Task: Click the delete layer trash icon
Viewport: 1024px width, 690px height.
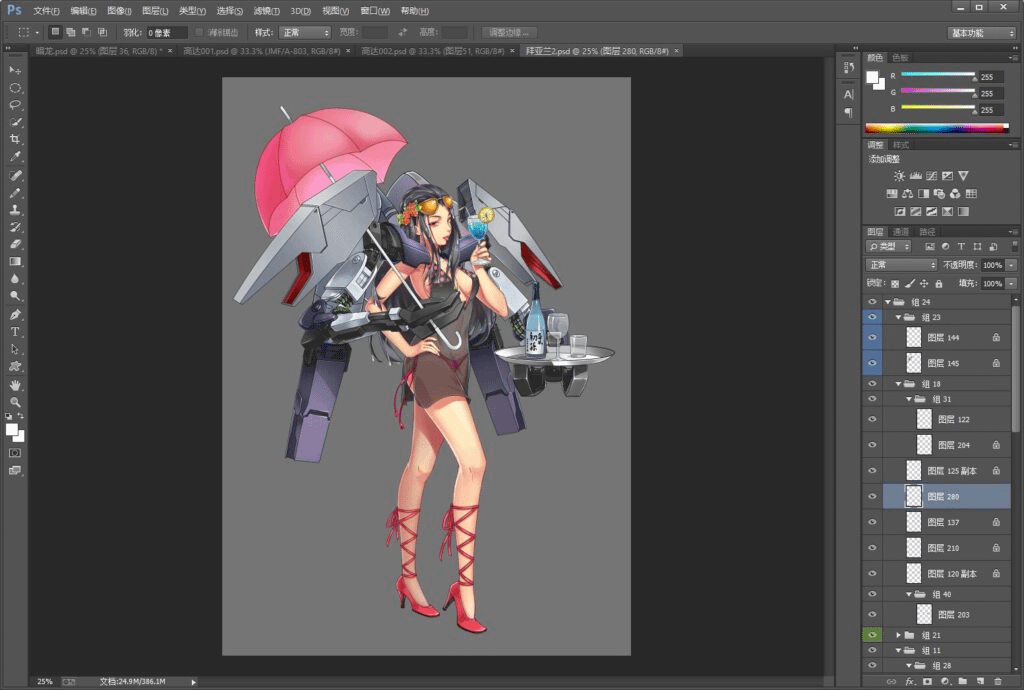Action: 997,682
